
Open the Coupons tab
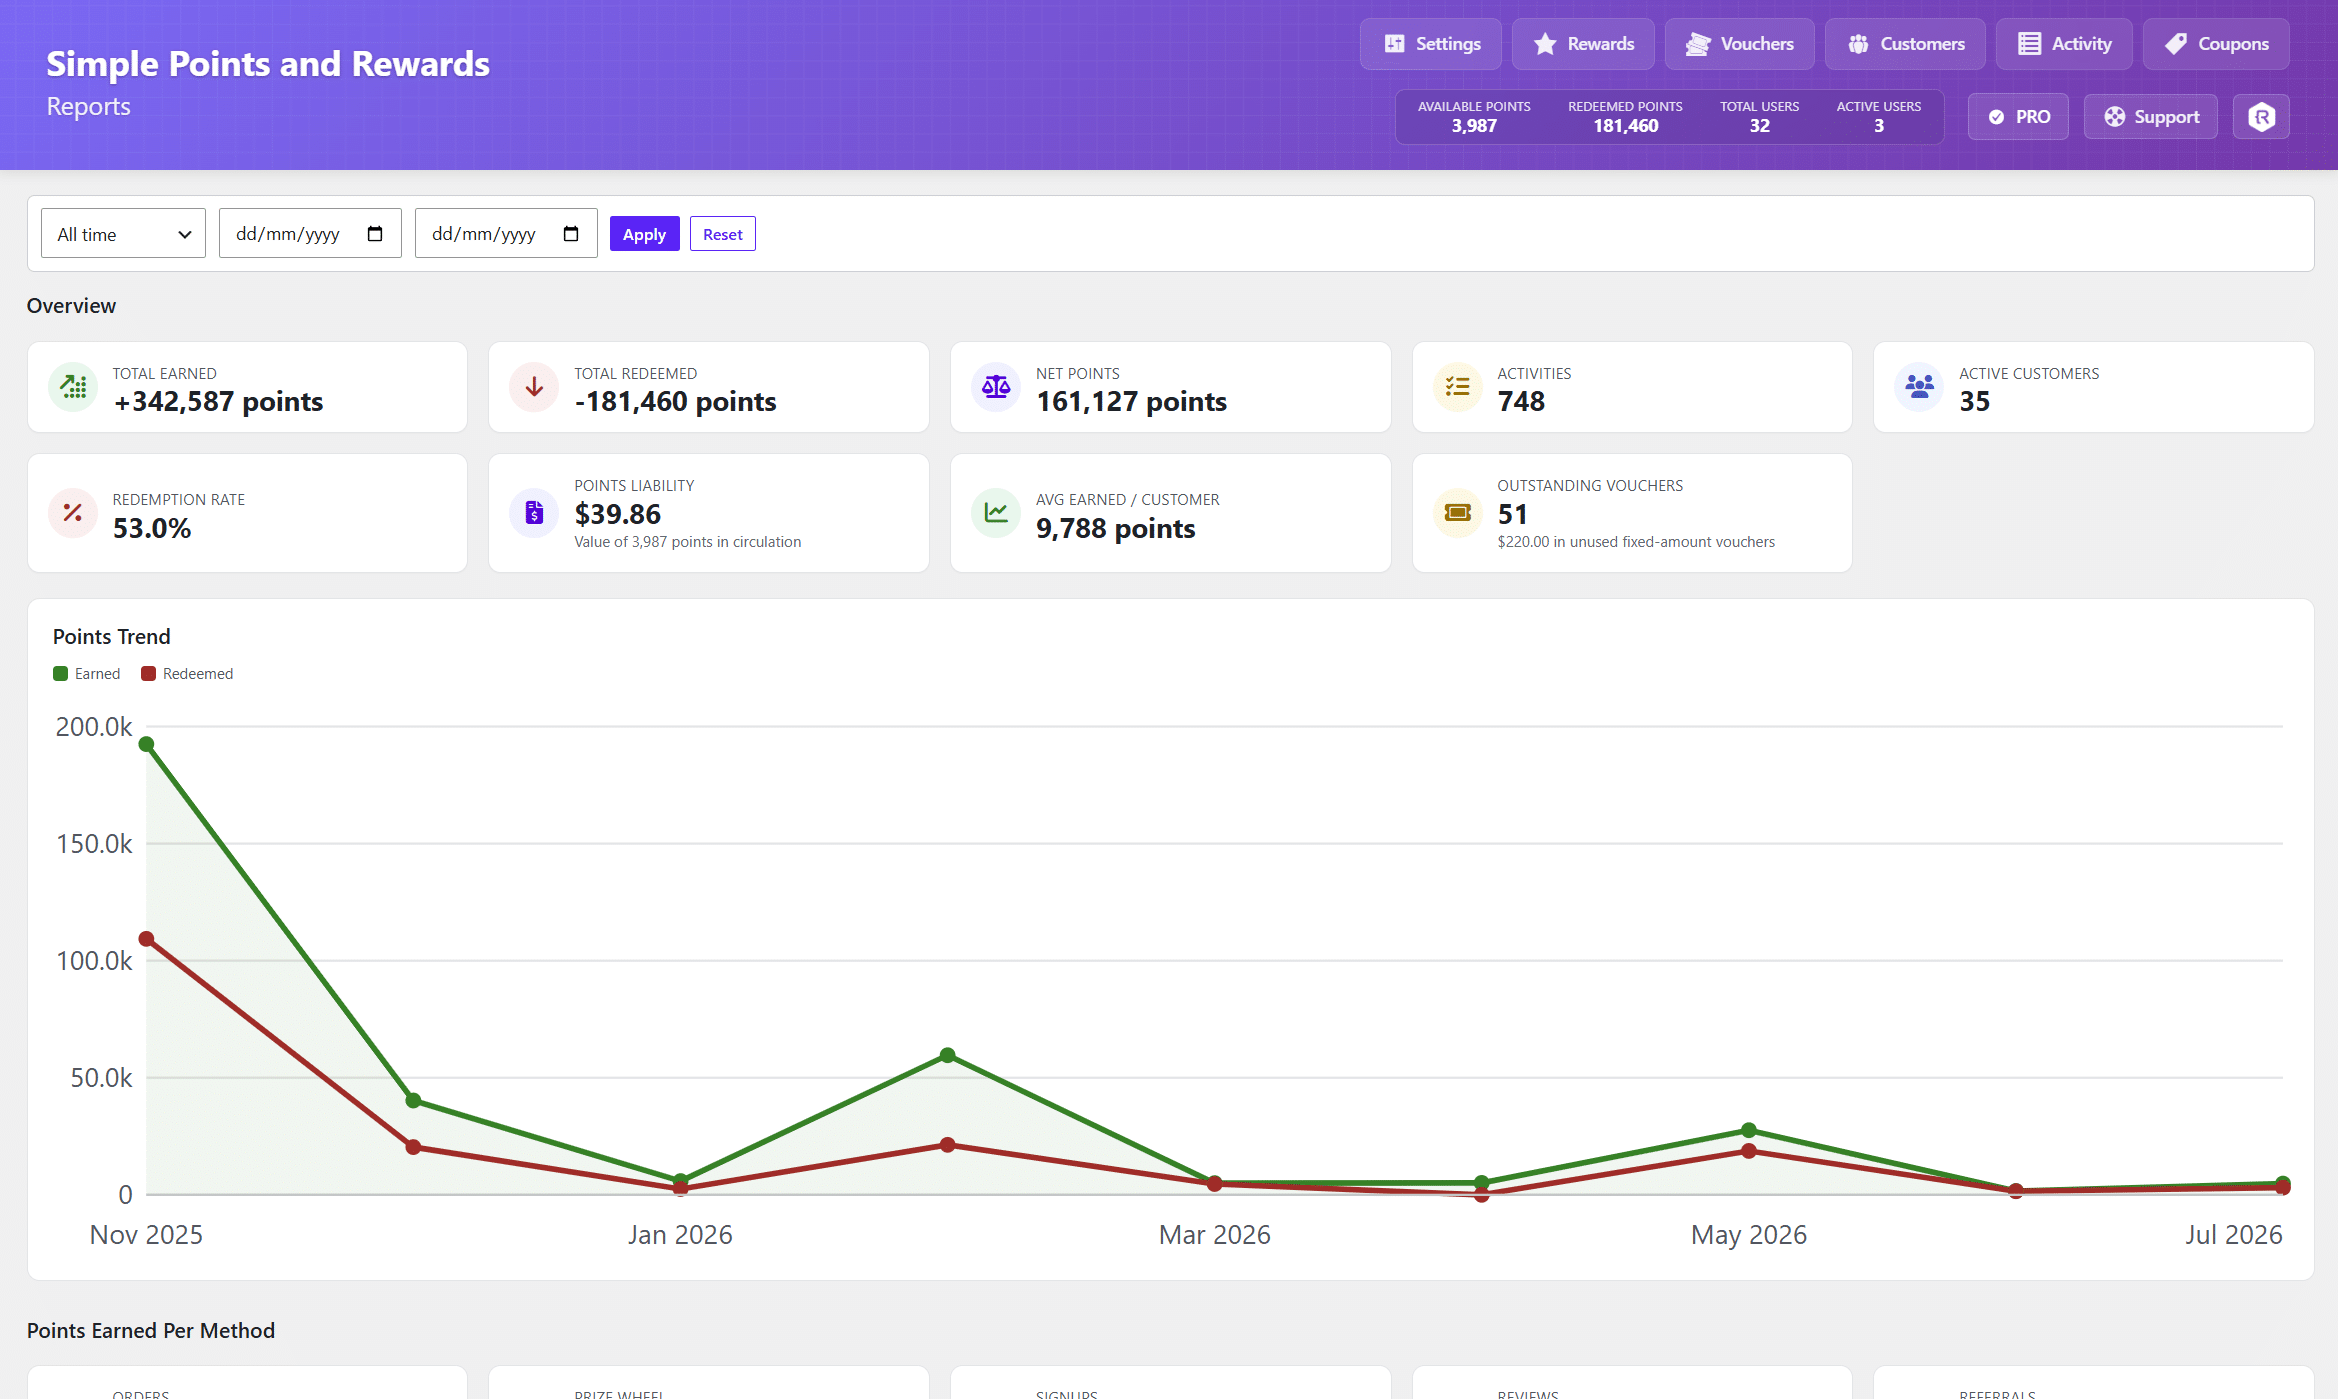(2216, 44)
